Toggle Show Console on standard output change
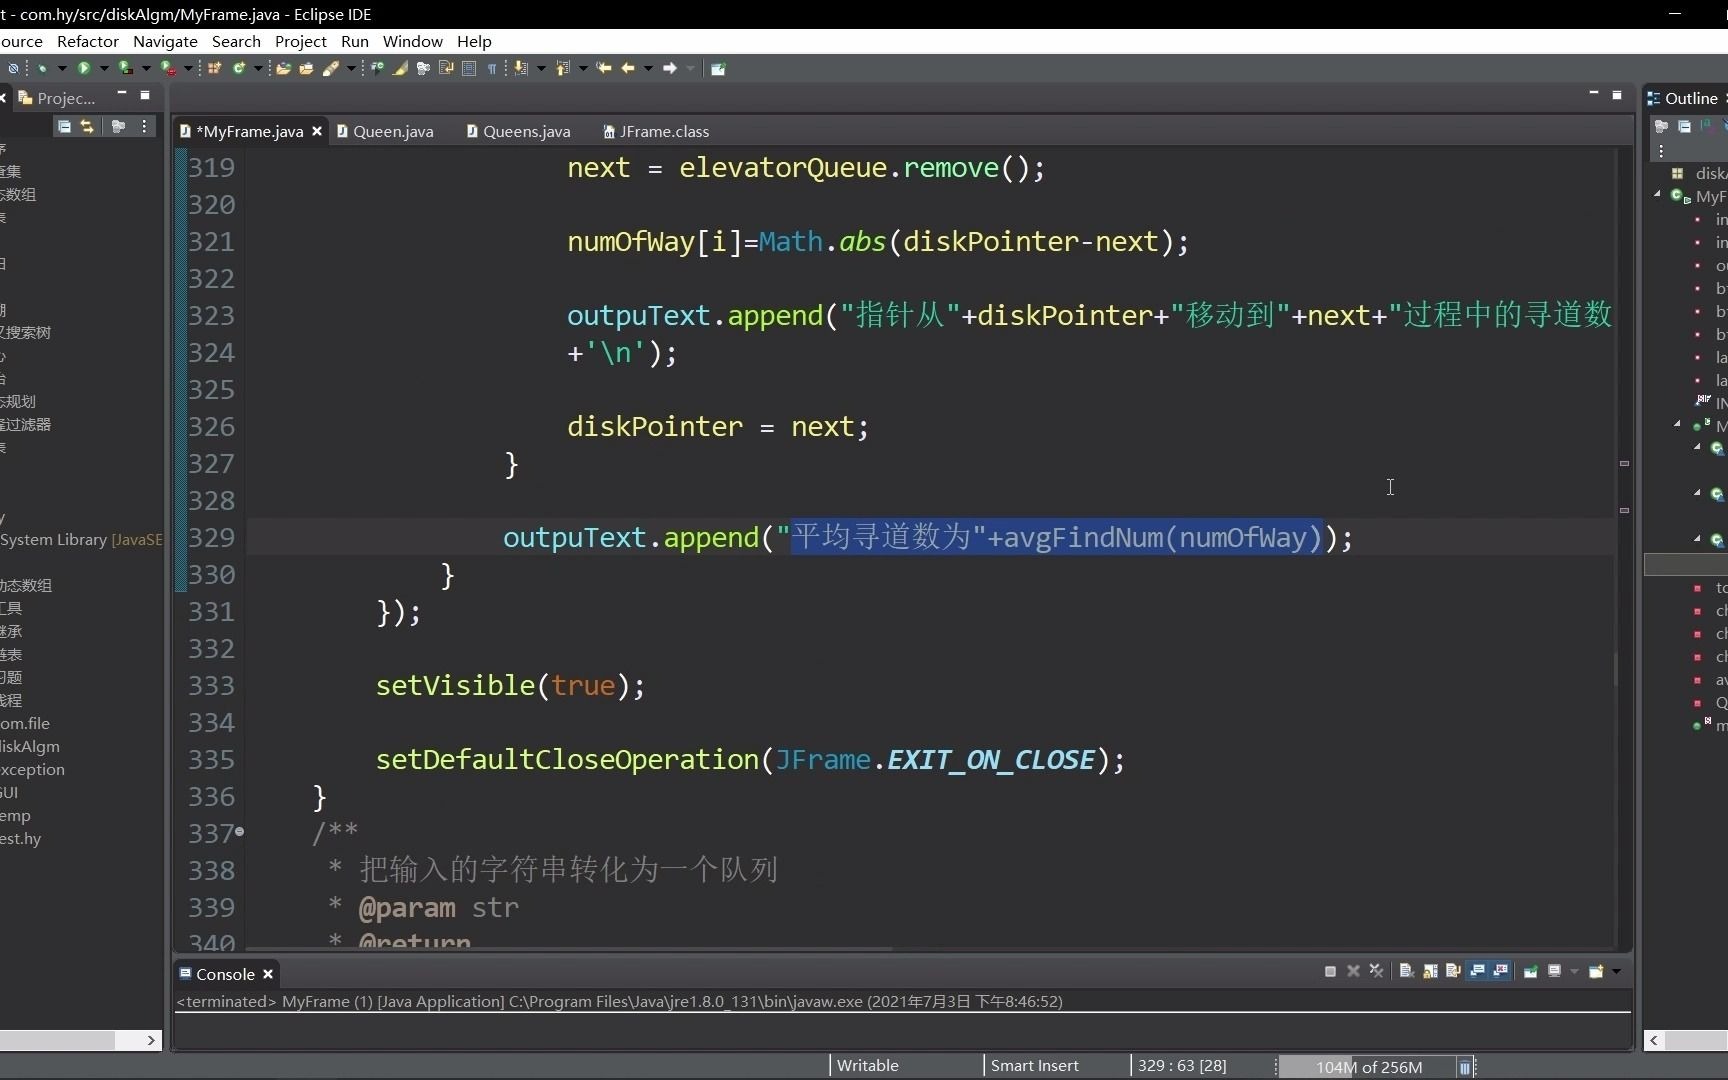Viewport: 1728px width, 1080px height. pyautogui.click(x=1478, y=971)
